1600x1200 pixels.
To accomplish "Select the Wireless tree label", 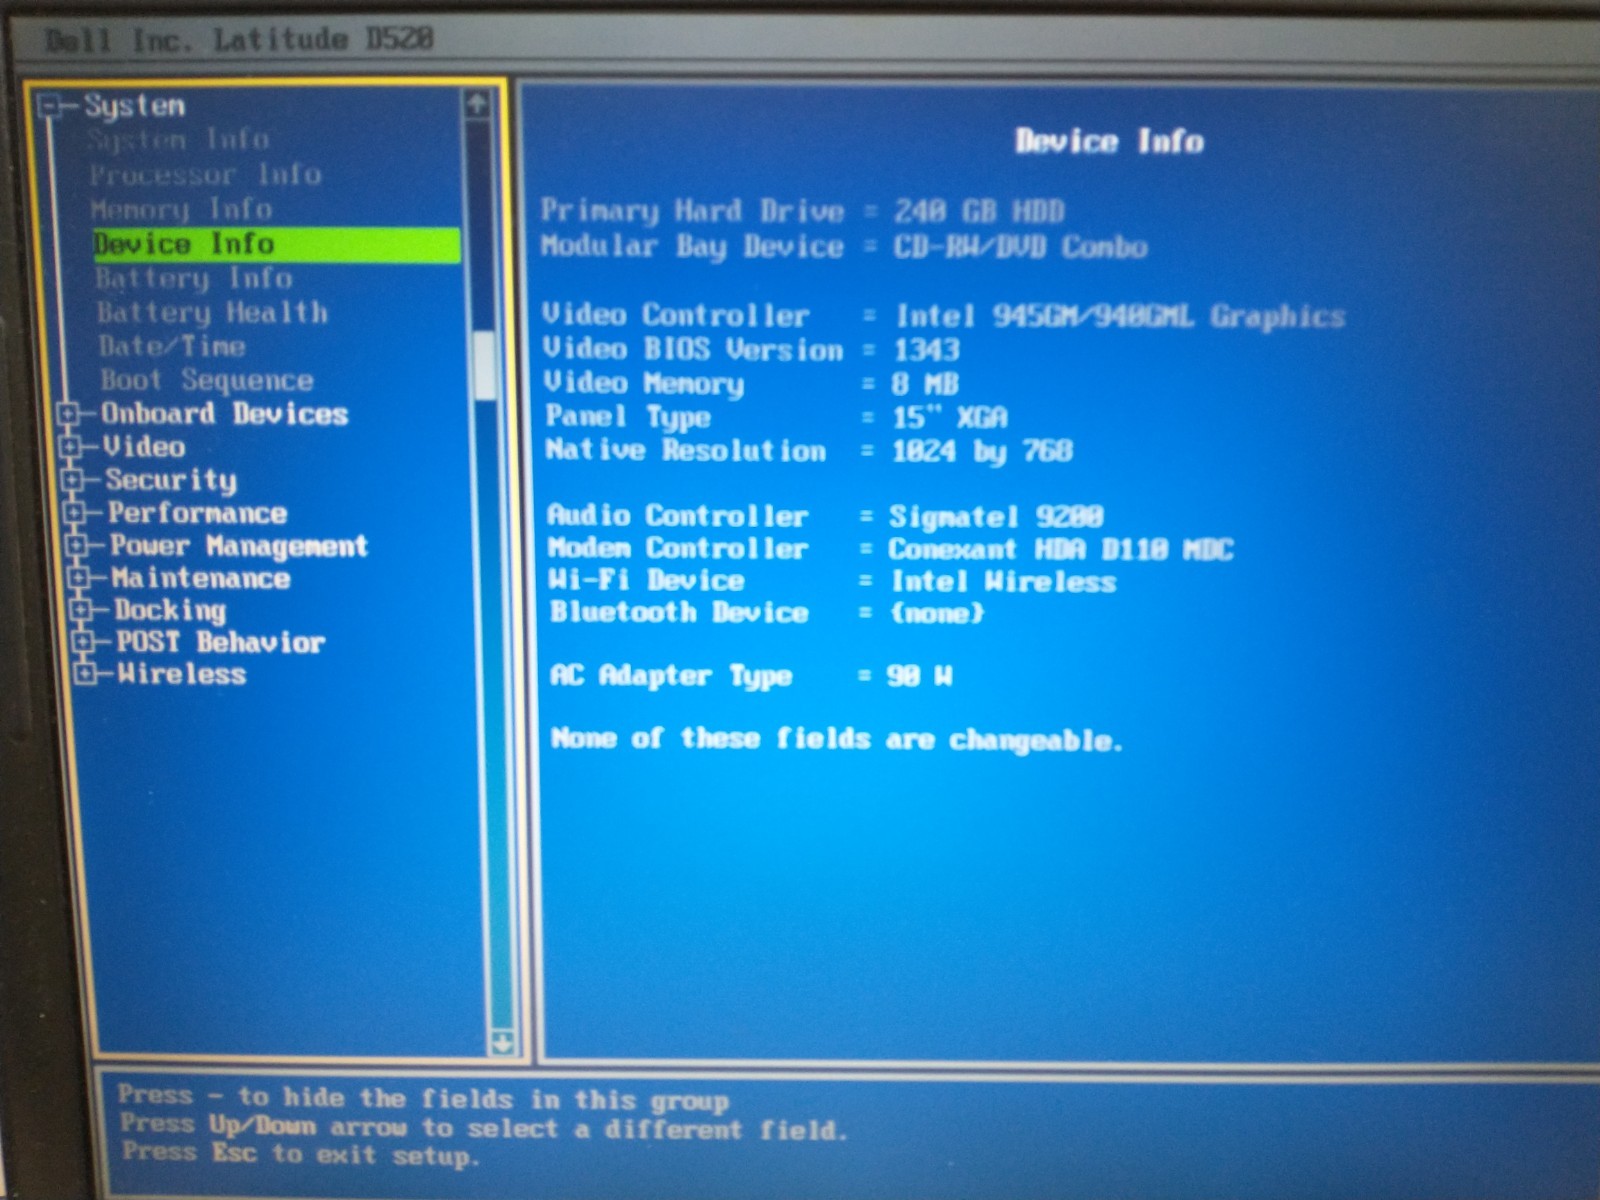I will pyautogui.click(x=181, y=674).
